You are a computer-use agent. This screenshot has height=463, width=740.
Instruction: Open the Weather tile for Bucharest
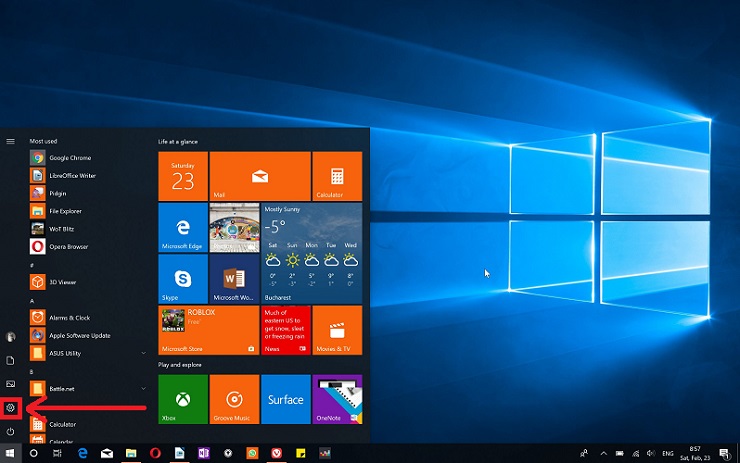coord(311,253)
